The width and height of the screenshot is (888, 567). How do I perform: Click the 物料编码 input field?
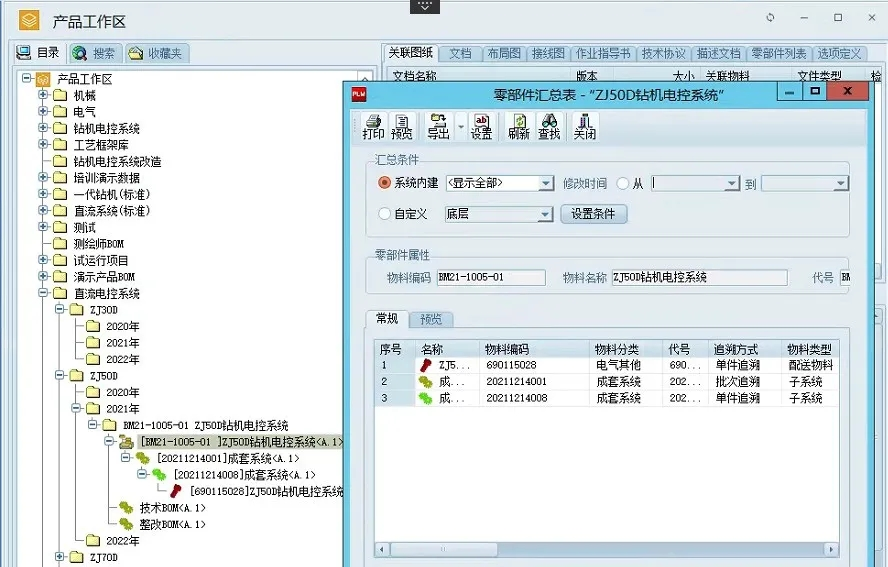(490, 278)
